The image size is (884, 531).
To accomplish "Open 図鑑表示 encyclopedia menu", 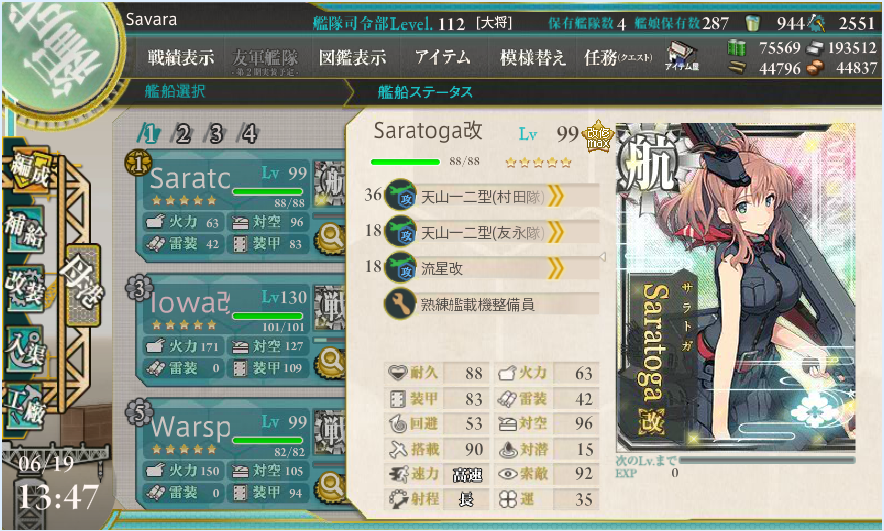I will (x=352, y=57).
